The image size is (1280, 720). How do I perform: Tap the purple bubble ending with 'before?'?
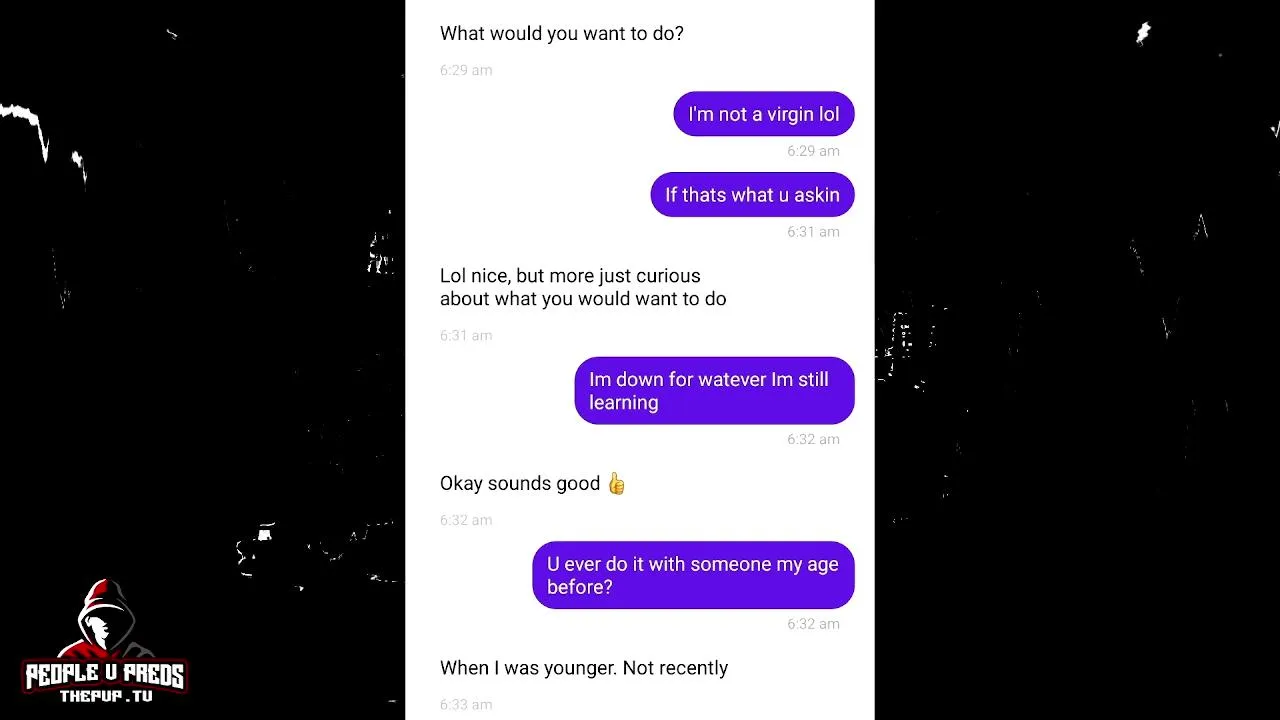coord(693,575)
